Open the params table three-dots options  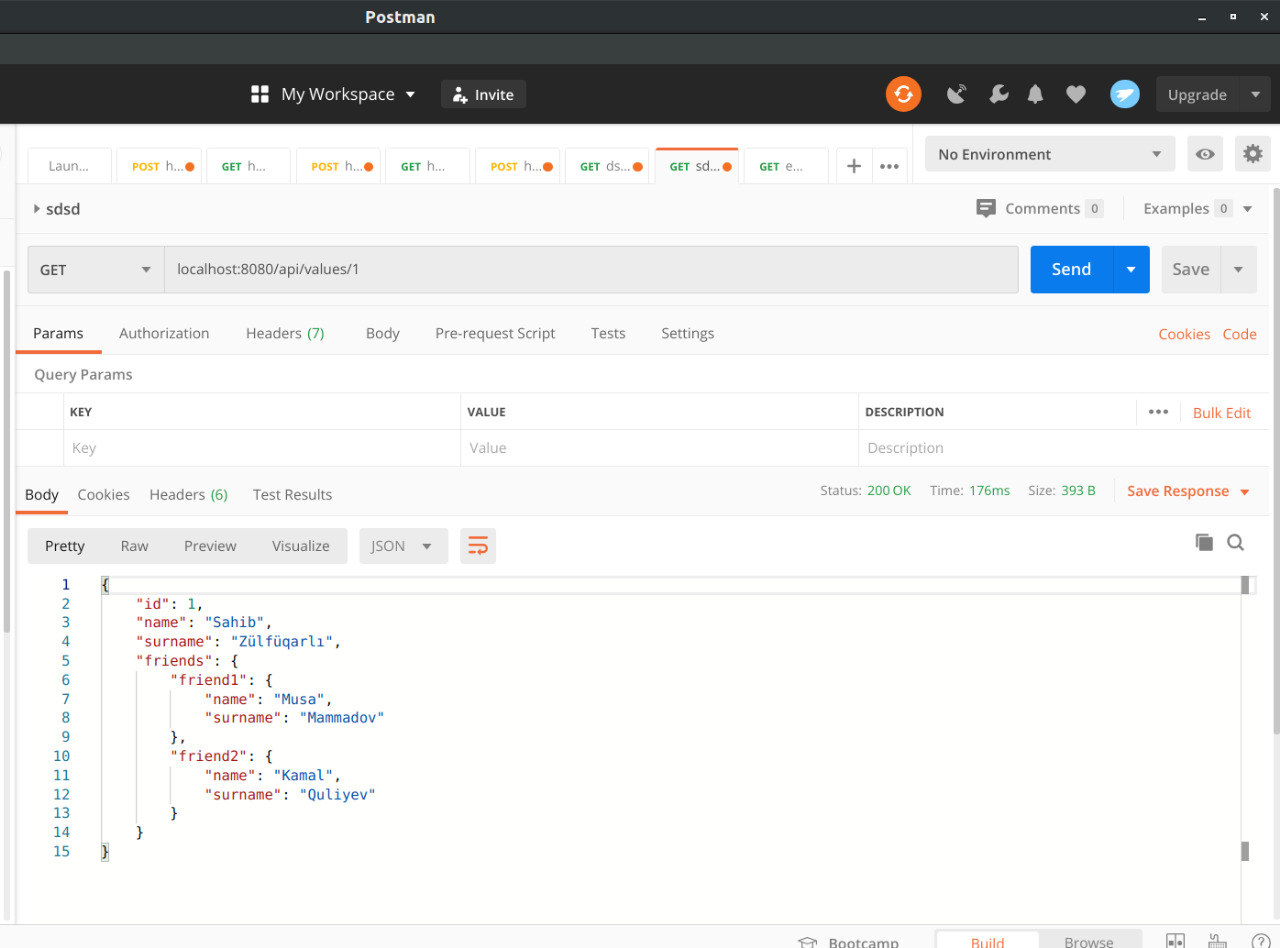coord(1158,412)
